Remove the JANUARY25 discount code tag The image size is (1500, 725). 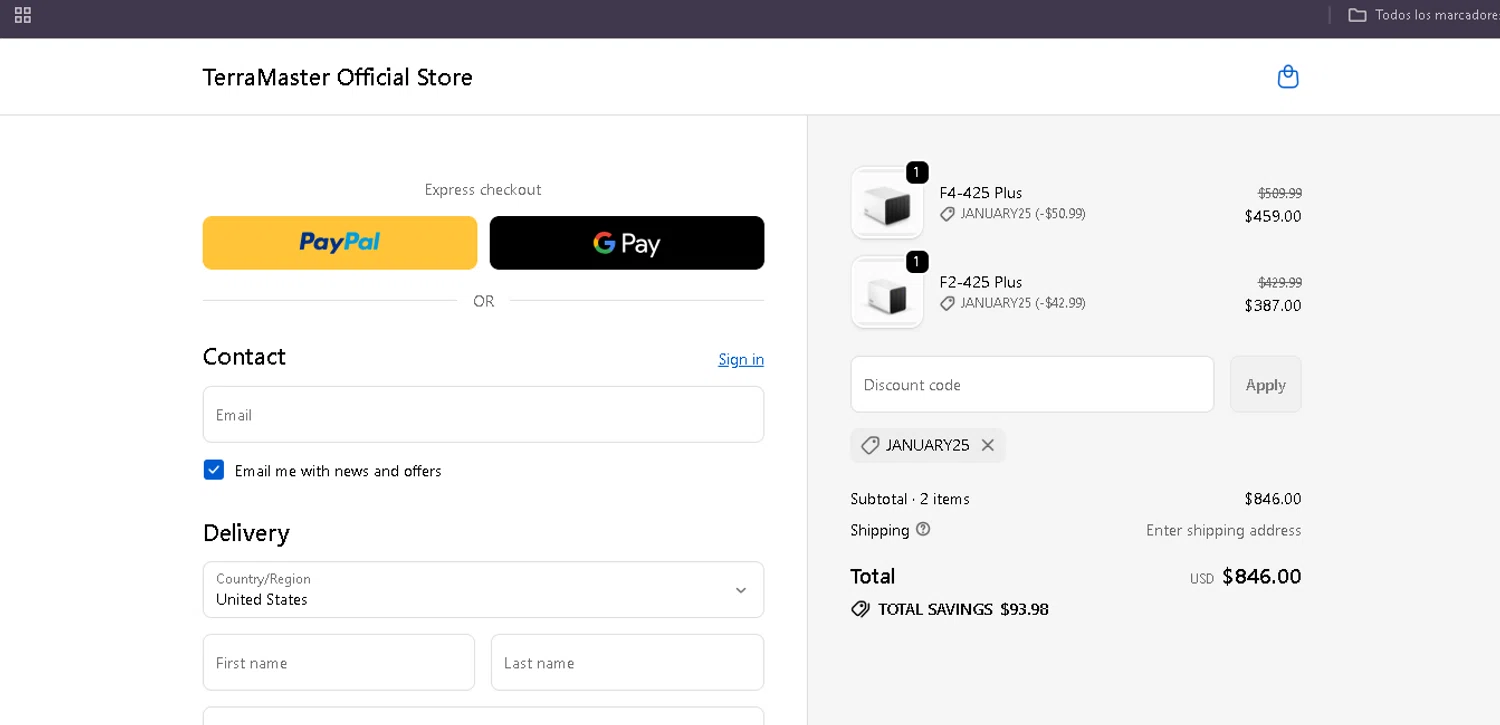pos(988,445)
